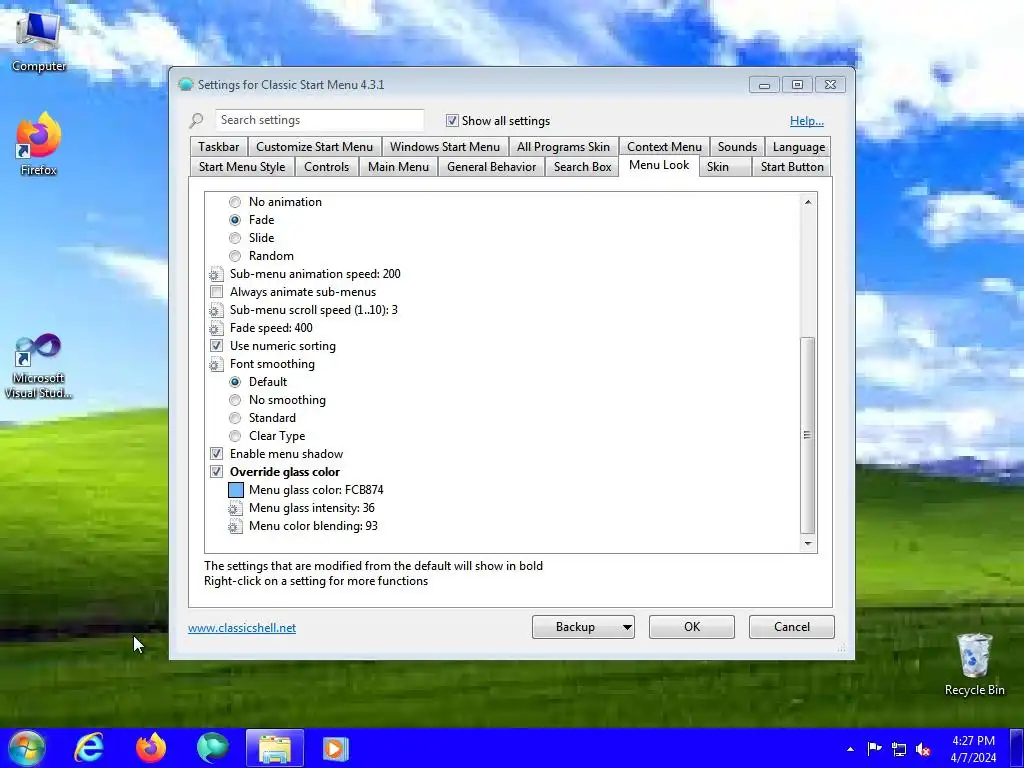
Task: Click the Menu glass color swatch
Action: pyautogui.click(x=236, y=490)
